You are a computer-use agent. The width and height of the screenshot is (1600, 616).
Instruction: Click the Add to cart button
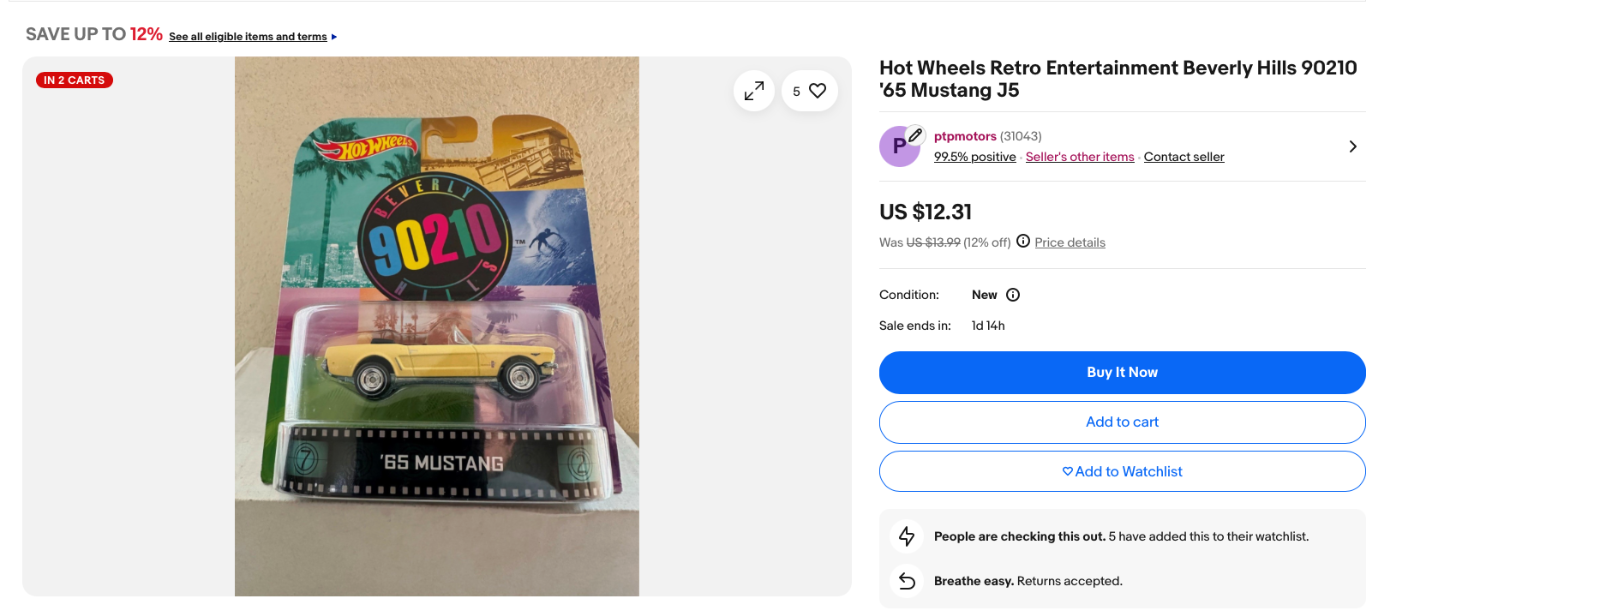pyautogui.click(x=1122, y=422)
